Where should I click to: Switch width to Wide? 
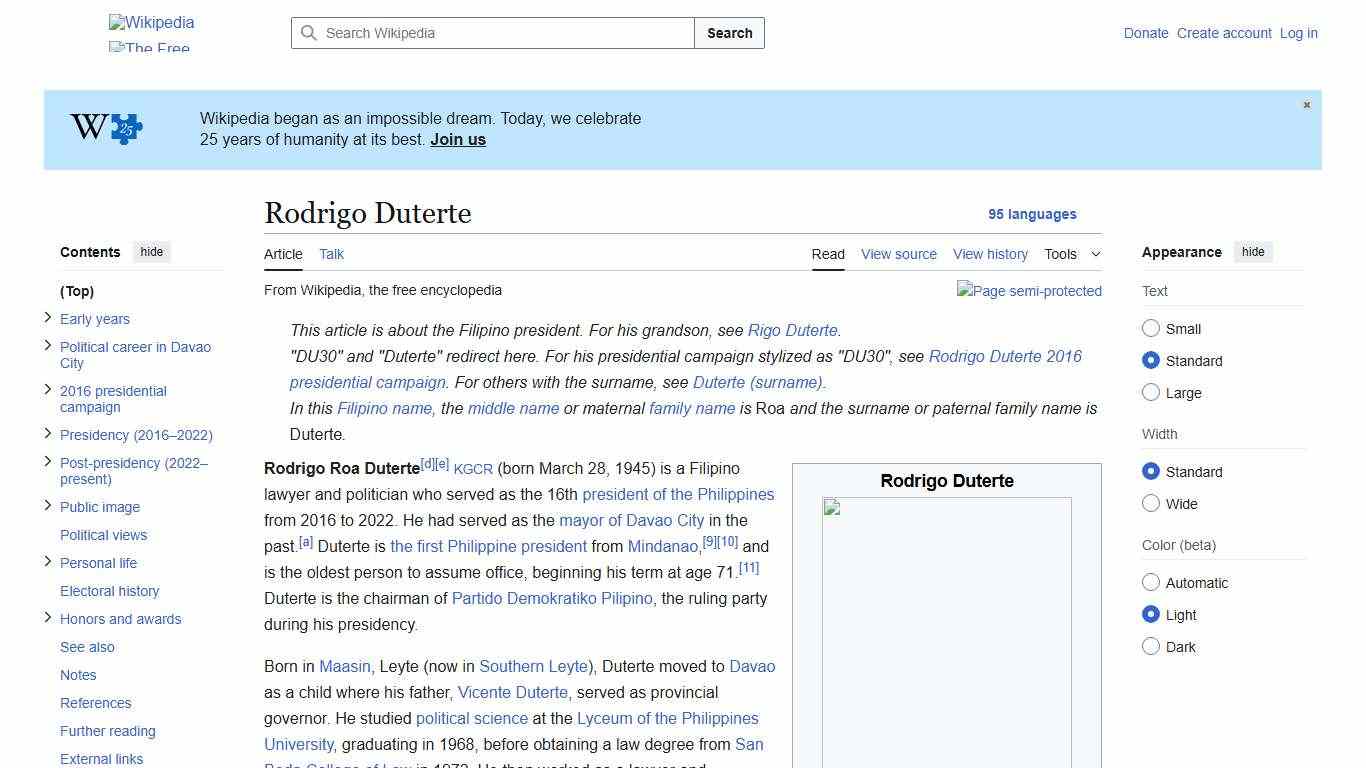point(1151,504)
